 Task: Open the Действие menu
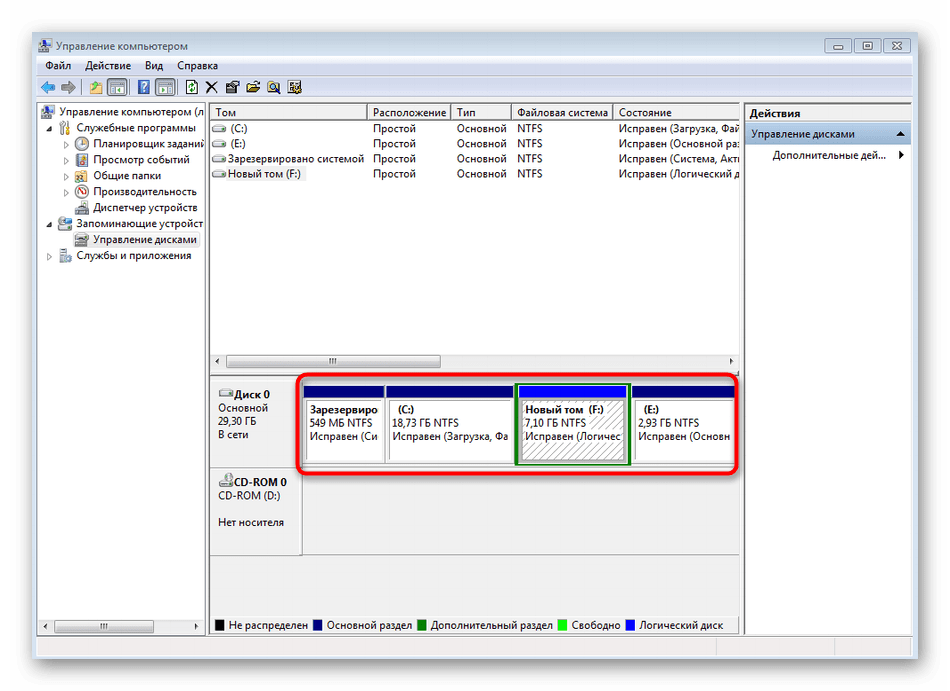click(108, 66)
